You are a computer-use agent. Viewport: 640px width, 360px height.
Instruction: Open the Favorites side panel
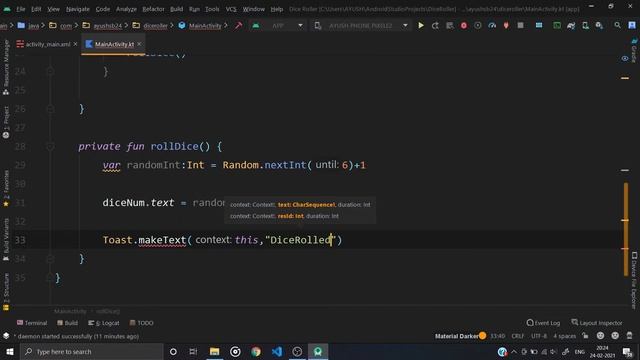click(x=6, y=189)
